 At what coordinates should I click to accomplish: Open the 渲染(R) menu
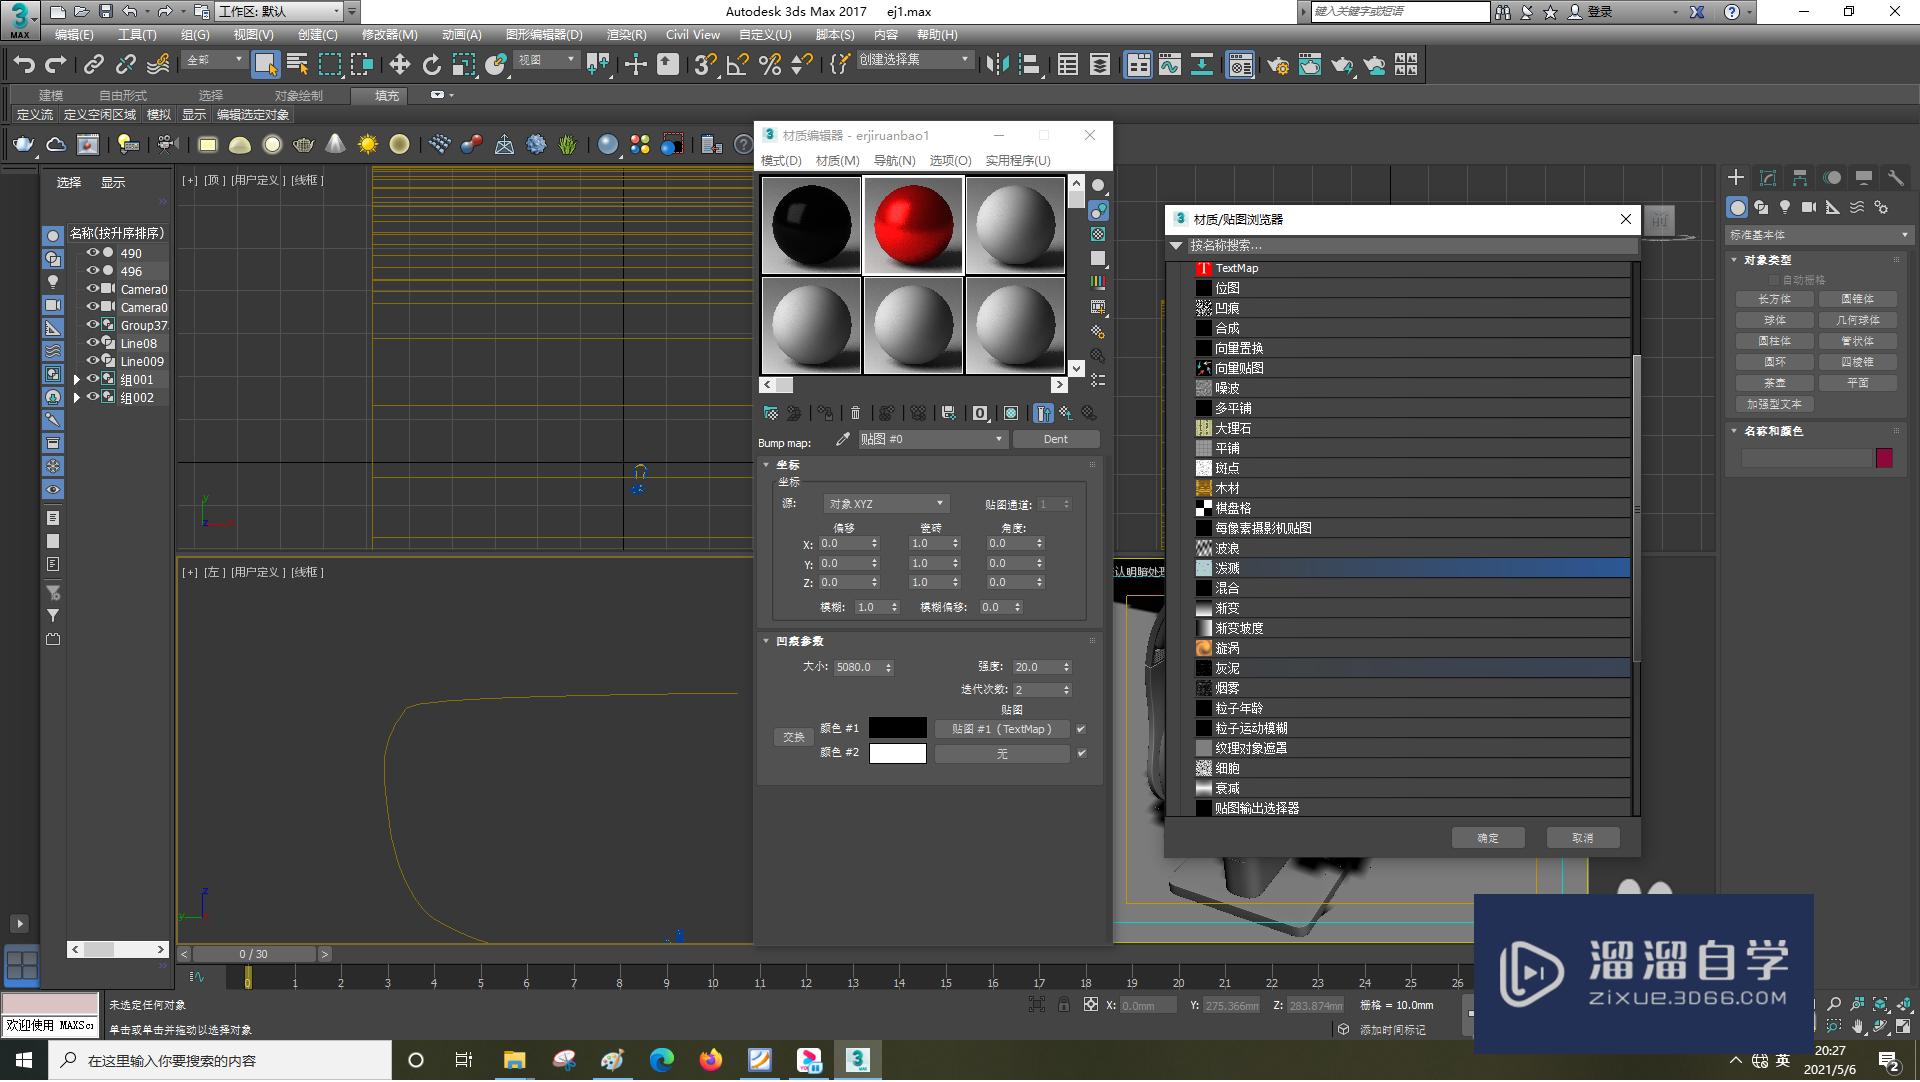coord(627,35)
